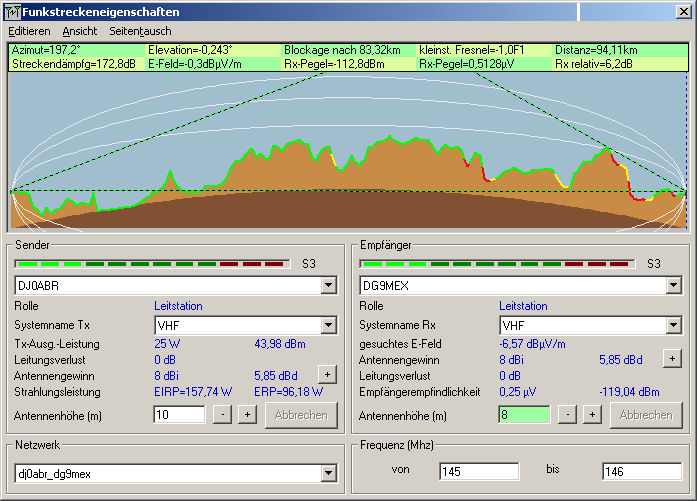This screenshot has height=501, width=697.
Task: Click the EIRP=157,74 W value
Action: 193,392
